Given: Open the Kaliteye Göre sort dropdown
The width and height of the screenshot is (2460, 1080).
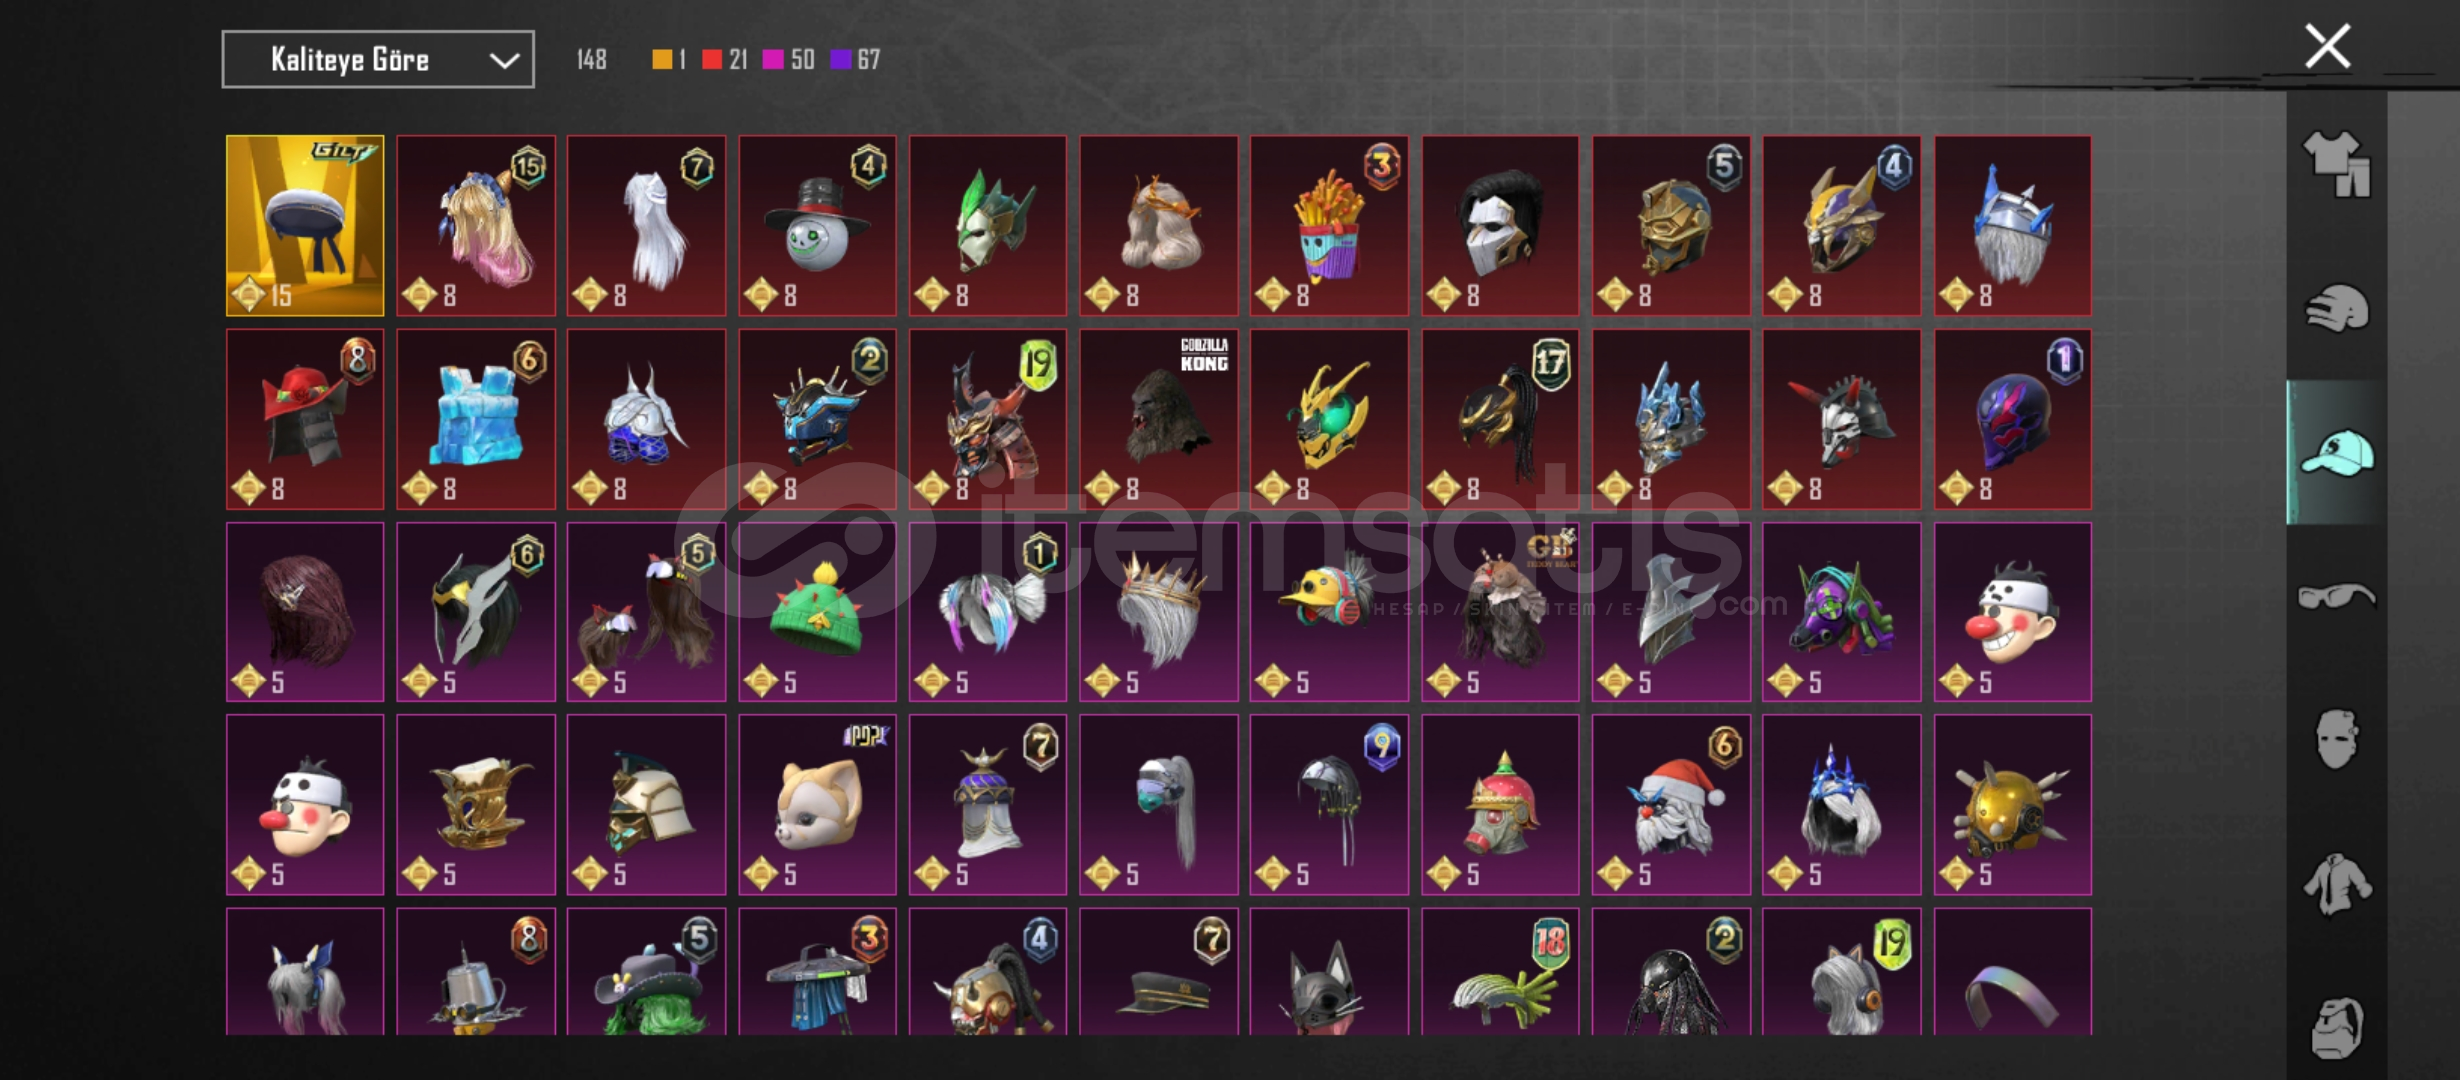Looking at the screenshot, I should pyautogui.click(x=378, y=60).
